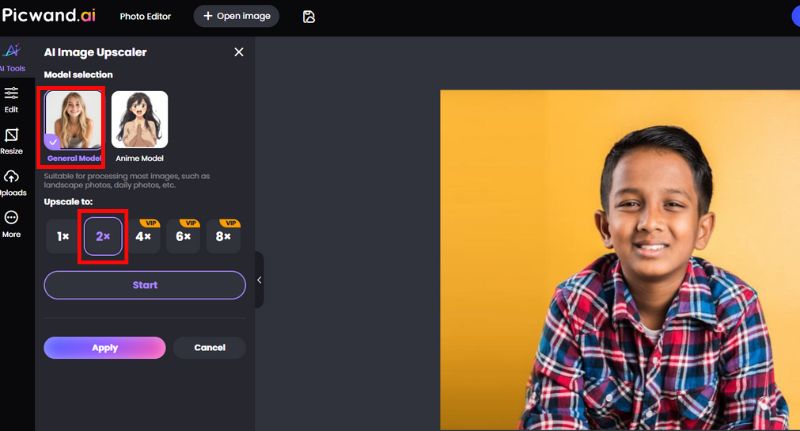Click the Open image button
Image resolution: width=800 pixels, height=431 pixels.
(x=236, y=17)
